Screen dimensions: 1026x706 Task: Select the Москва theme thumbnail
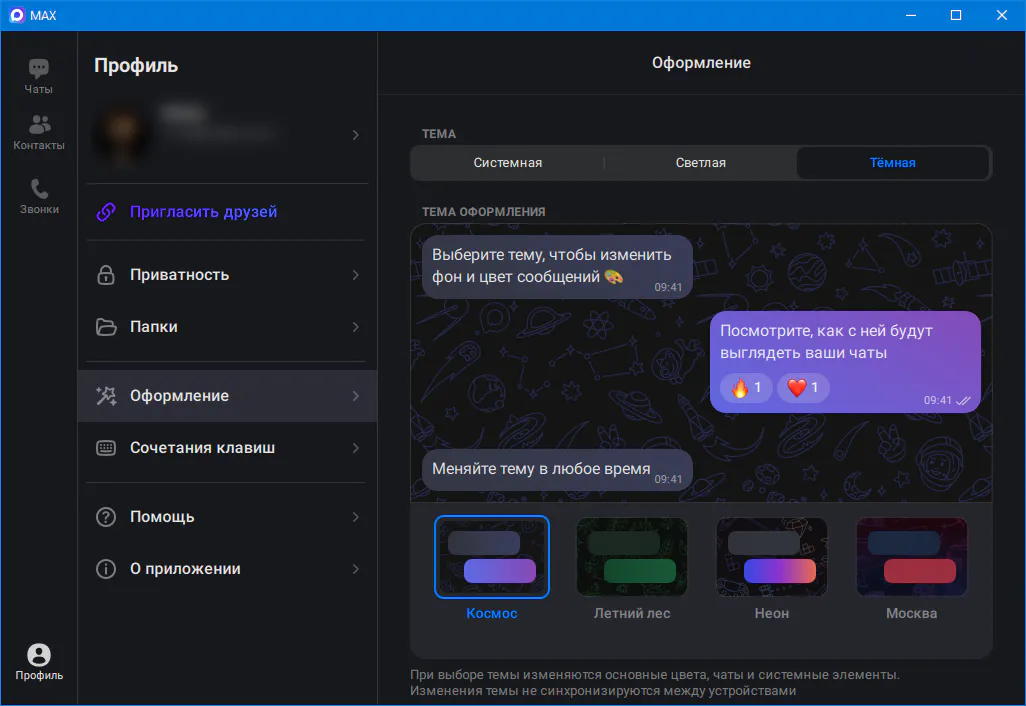click(911, 557)
